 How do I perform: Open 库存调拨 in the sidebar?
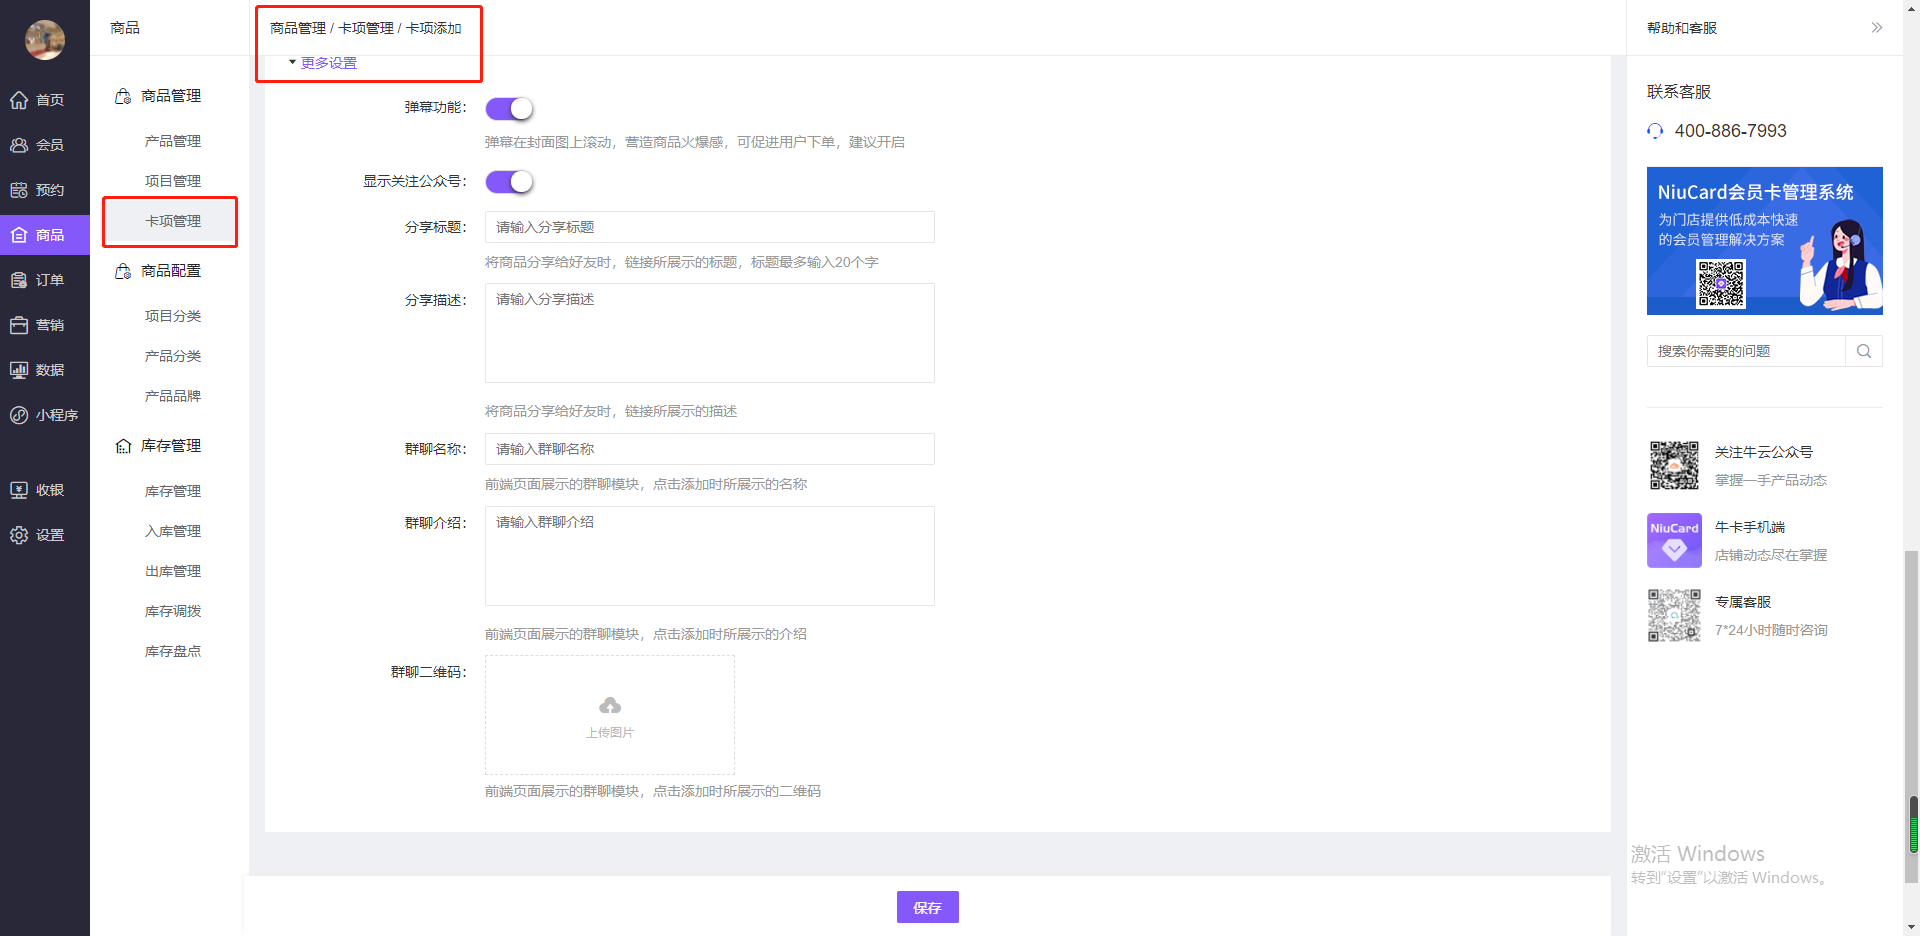click(x=173, y=611)
